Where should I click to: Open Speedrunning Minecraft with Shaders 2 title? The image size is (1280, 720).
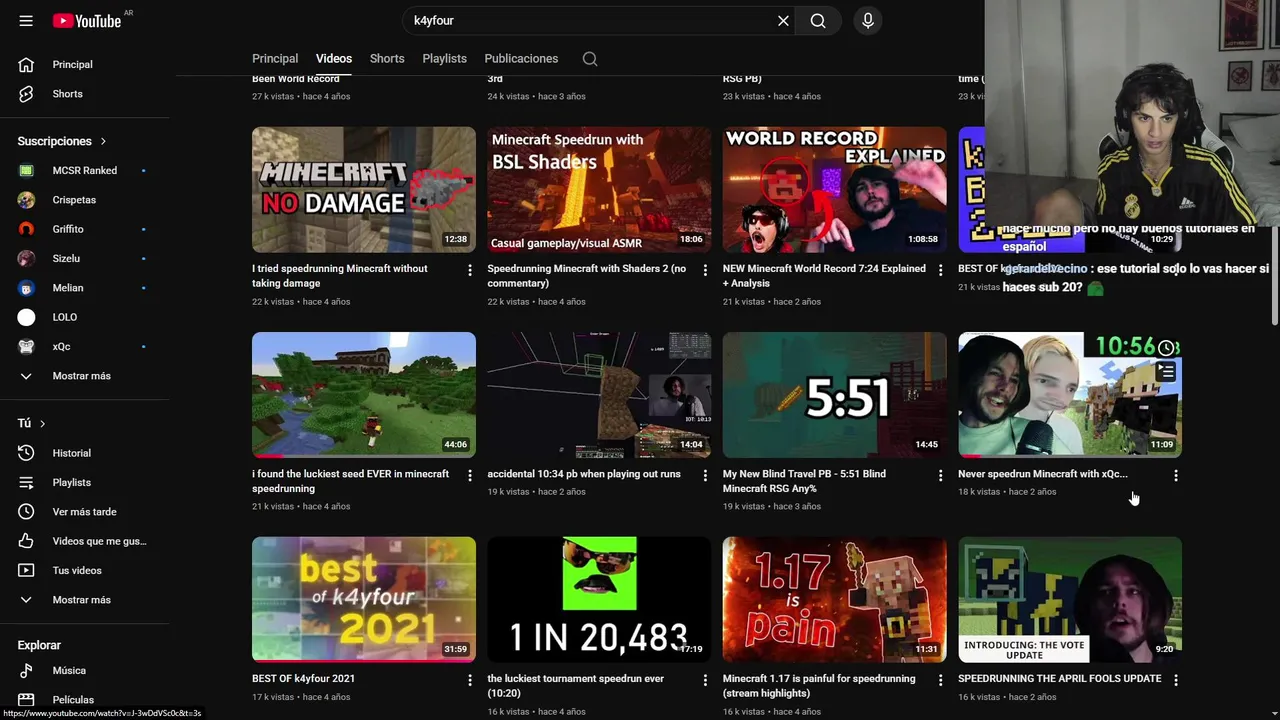(x=587, y=276)
